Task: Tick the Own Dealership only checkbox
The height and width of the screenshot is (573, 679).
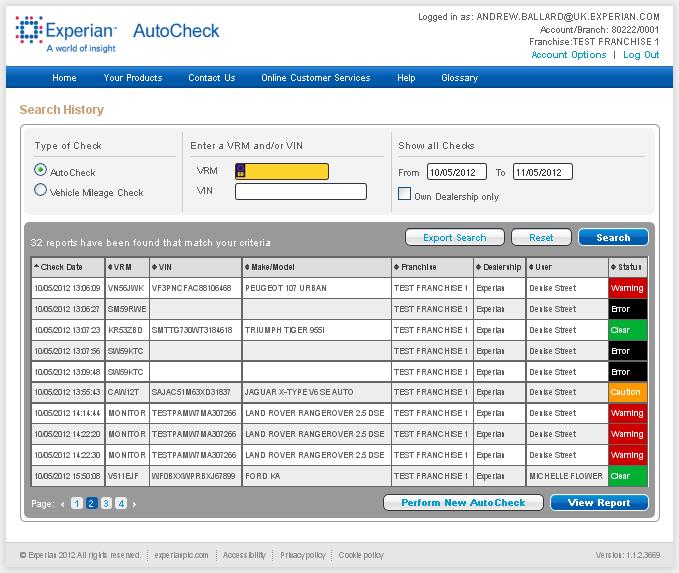Action: pyautogui.click(x=404, y=194)
